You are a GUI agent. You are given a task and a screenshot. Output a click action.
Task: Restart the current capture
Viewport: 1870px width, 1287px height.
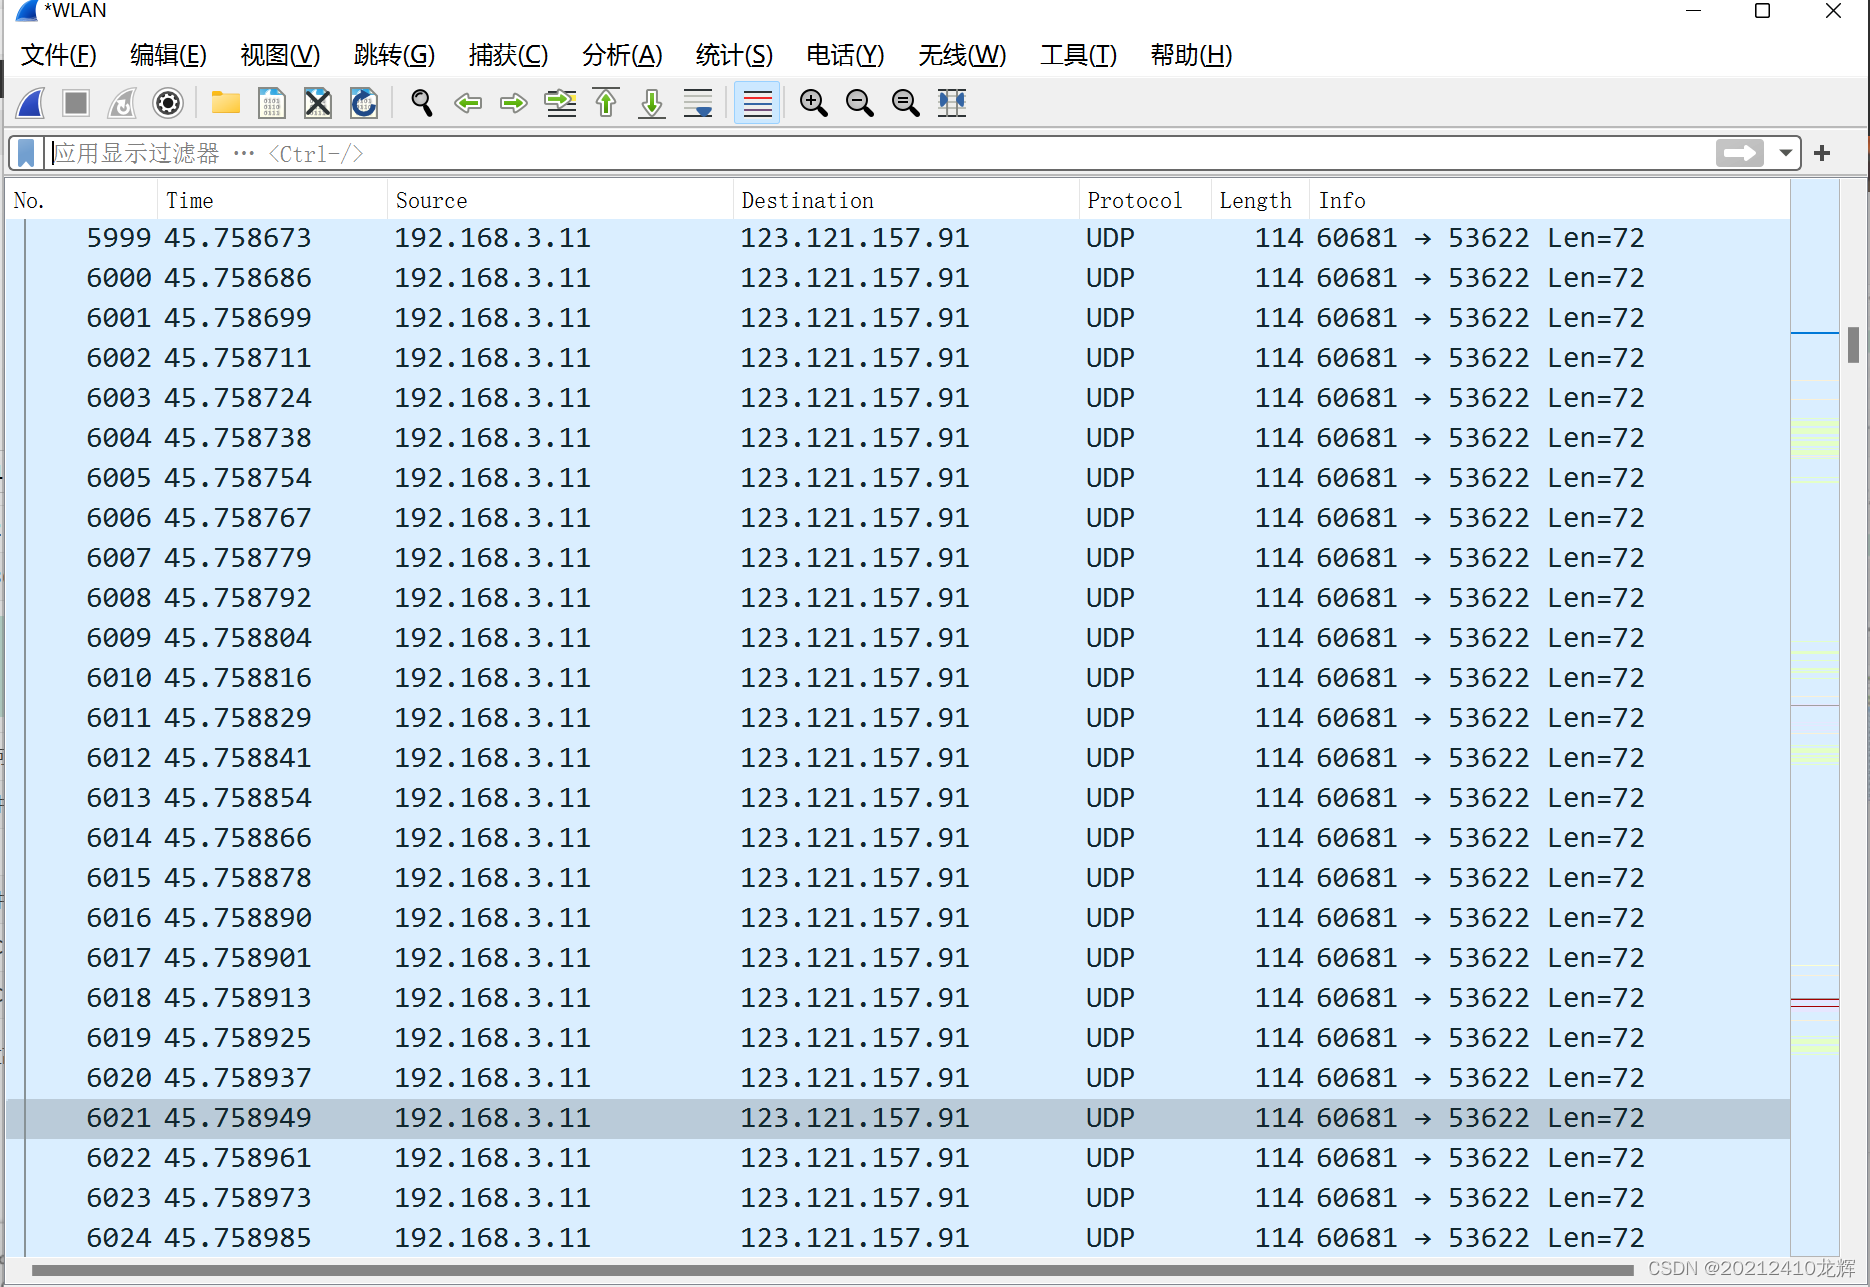tap(122, 103)
